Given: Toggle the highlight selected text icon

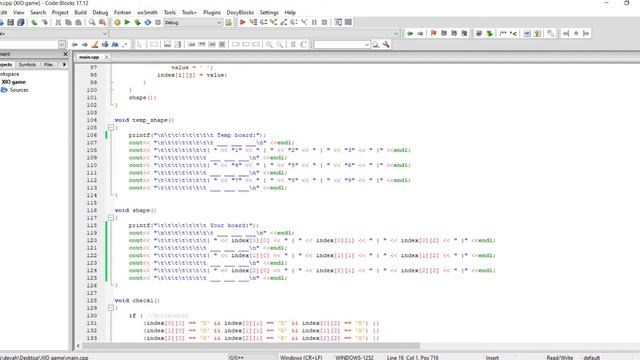Looking at the screenshot, I should coord(95,44).
